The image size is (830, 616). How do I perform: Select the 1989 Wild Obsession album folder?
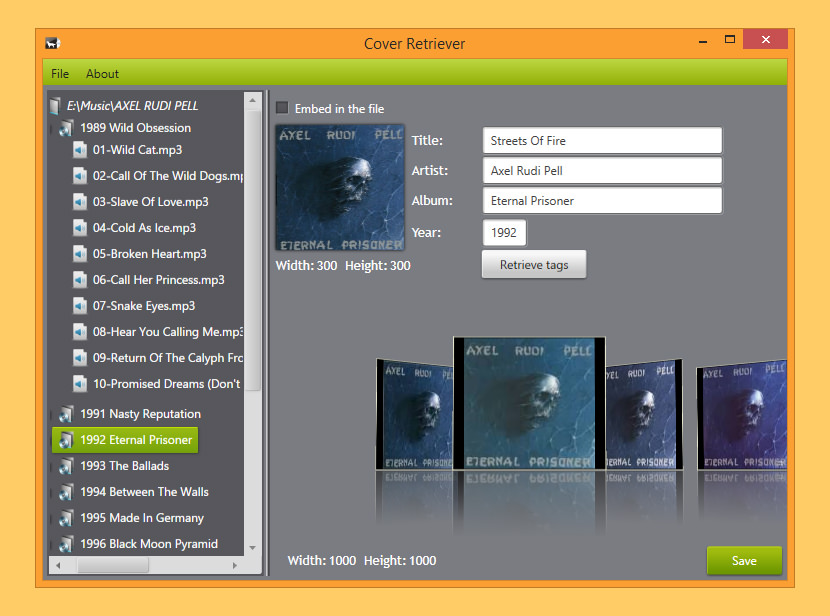tap(136, 128)
